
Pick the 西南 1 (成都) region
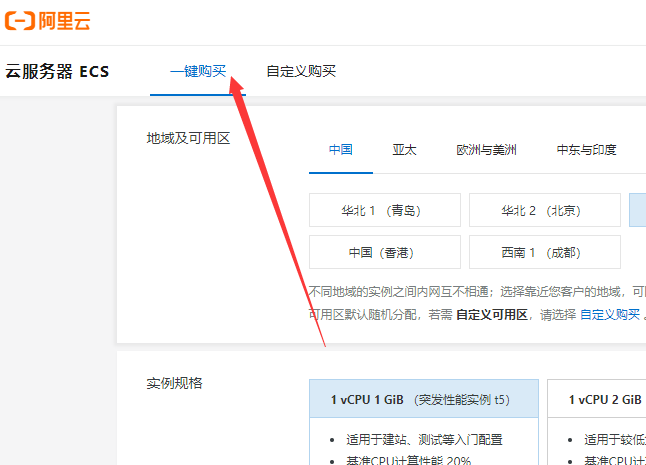545,252
